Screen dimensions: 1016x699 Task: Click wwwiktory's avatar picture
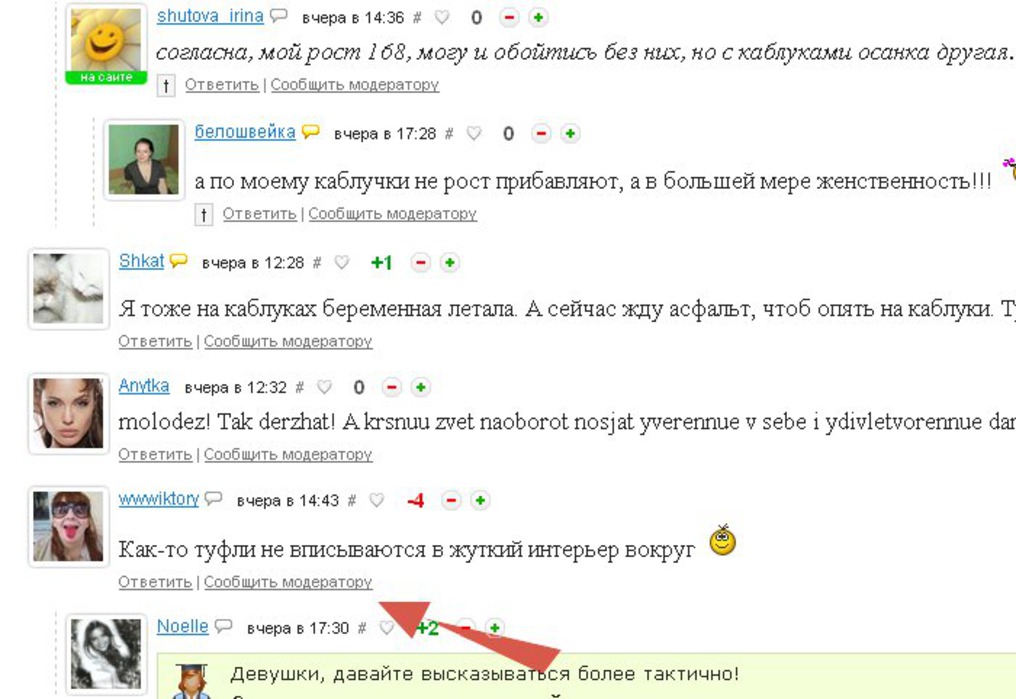(68, 527)
